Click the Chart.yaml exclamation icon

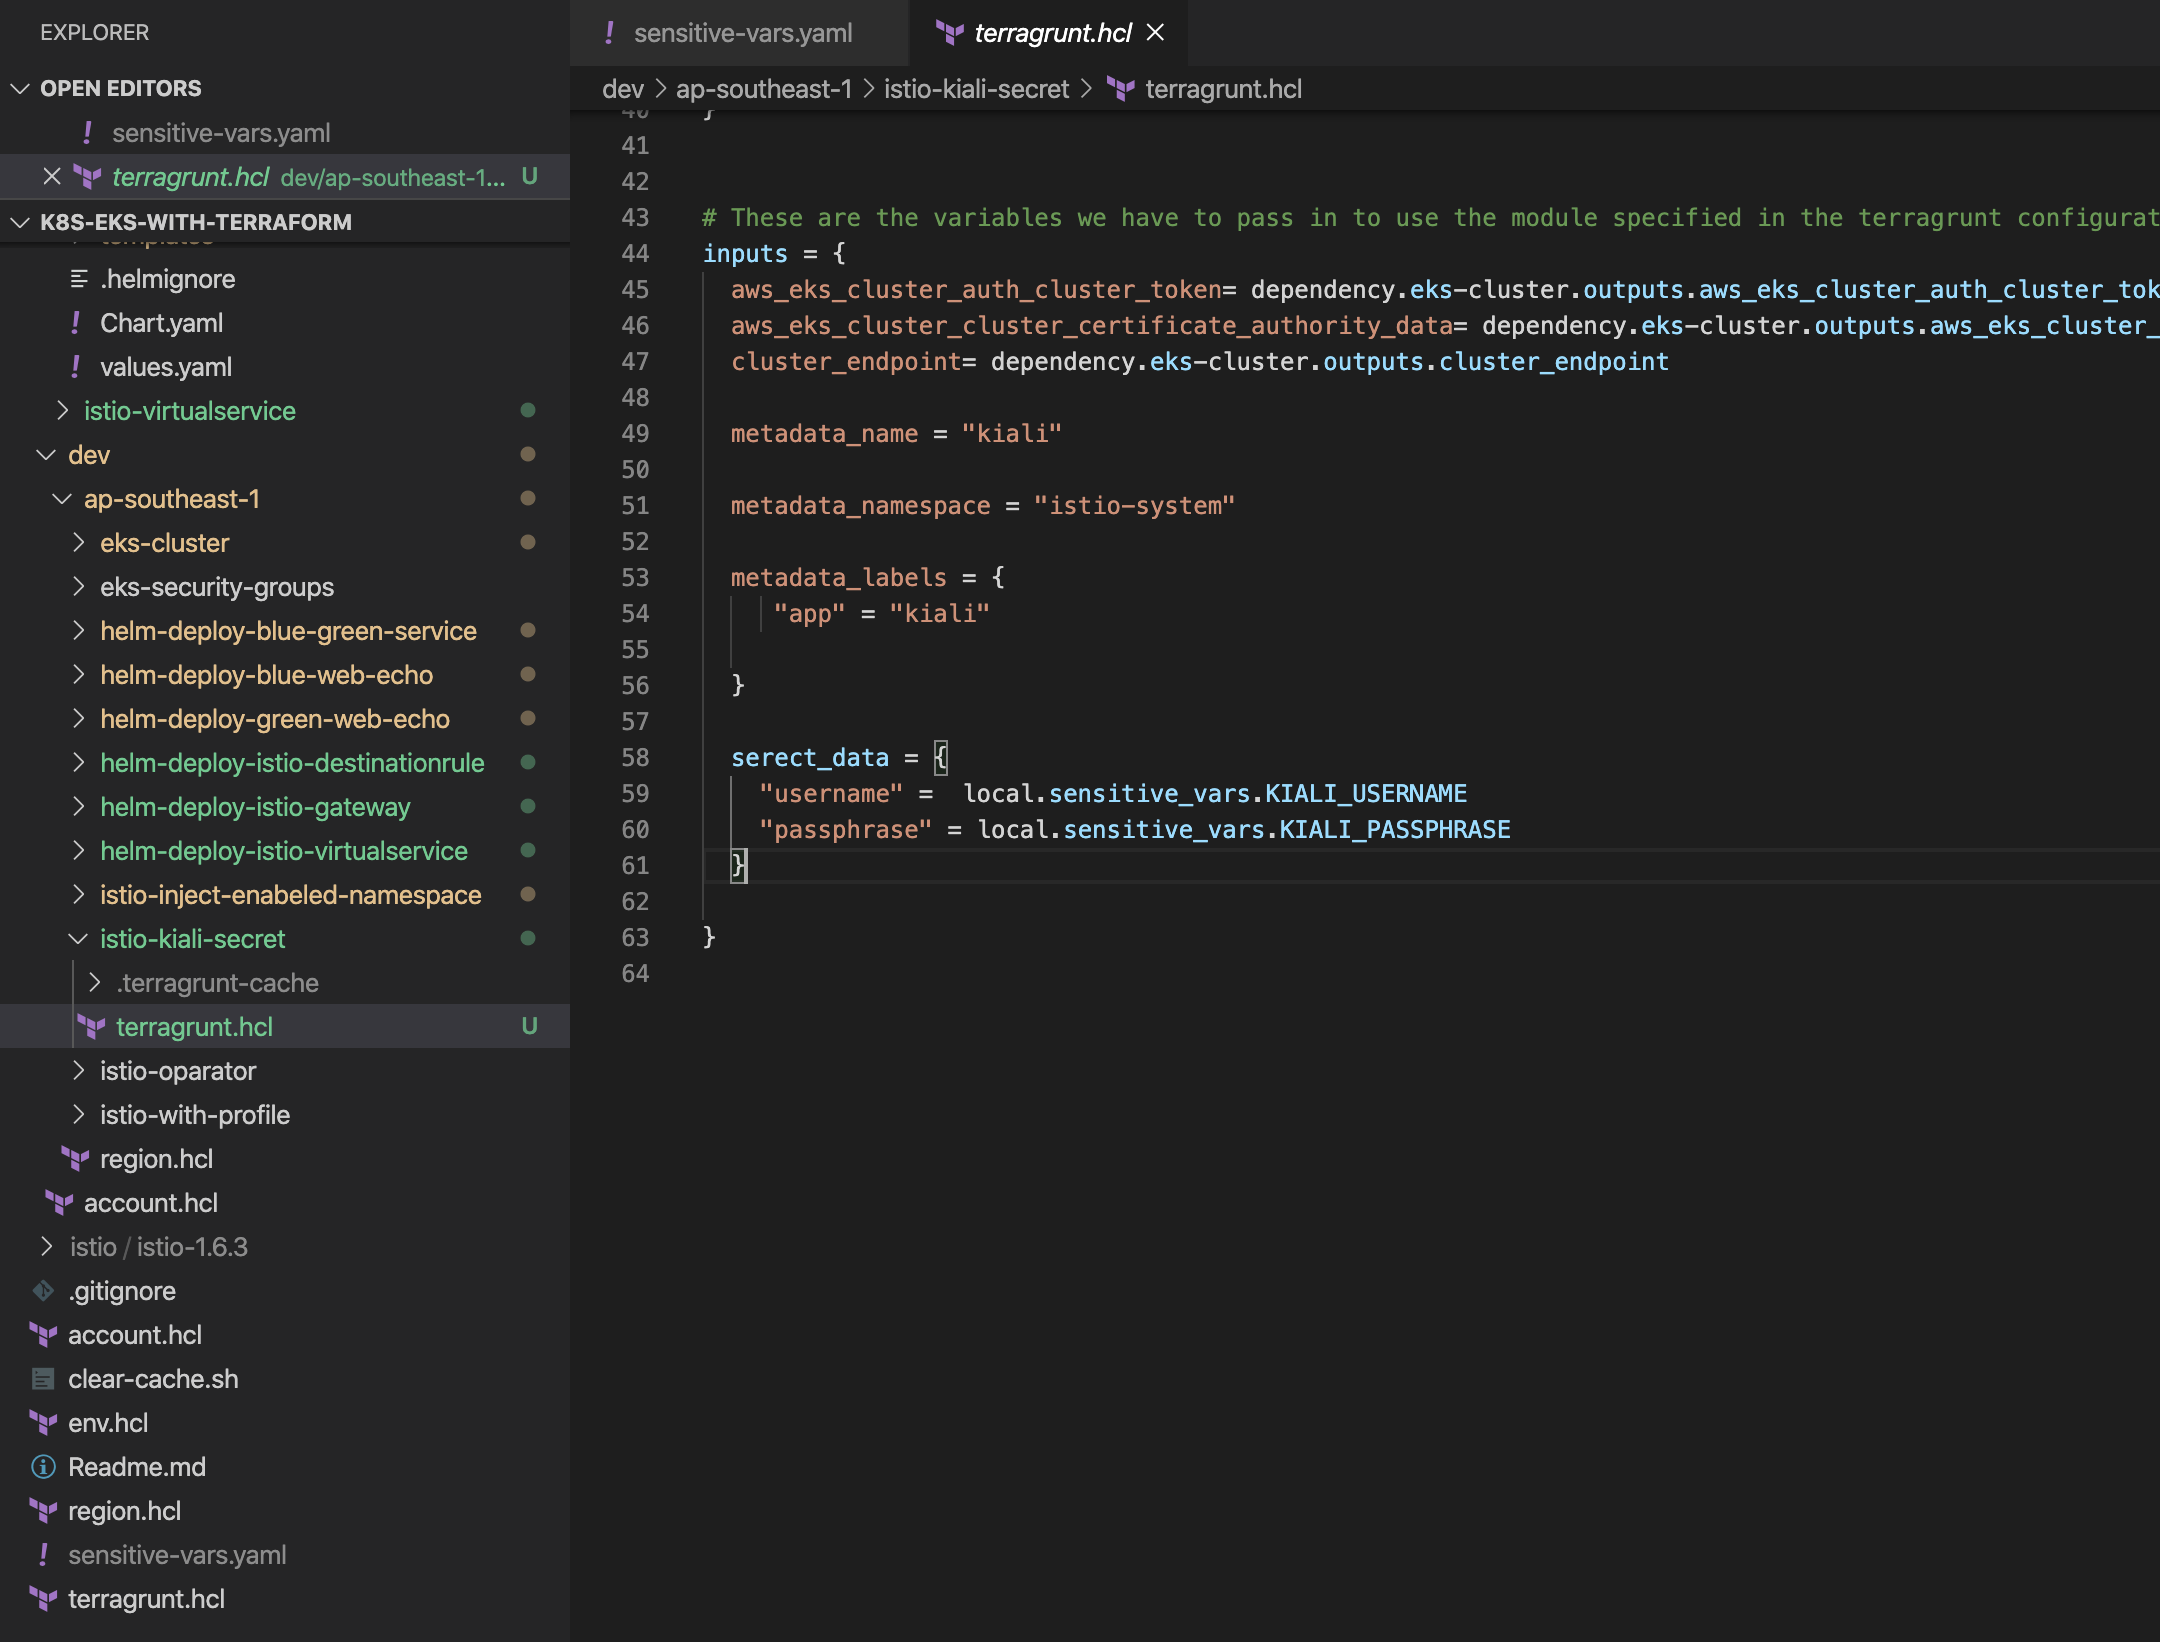[75, 323]
